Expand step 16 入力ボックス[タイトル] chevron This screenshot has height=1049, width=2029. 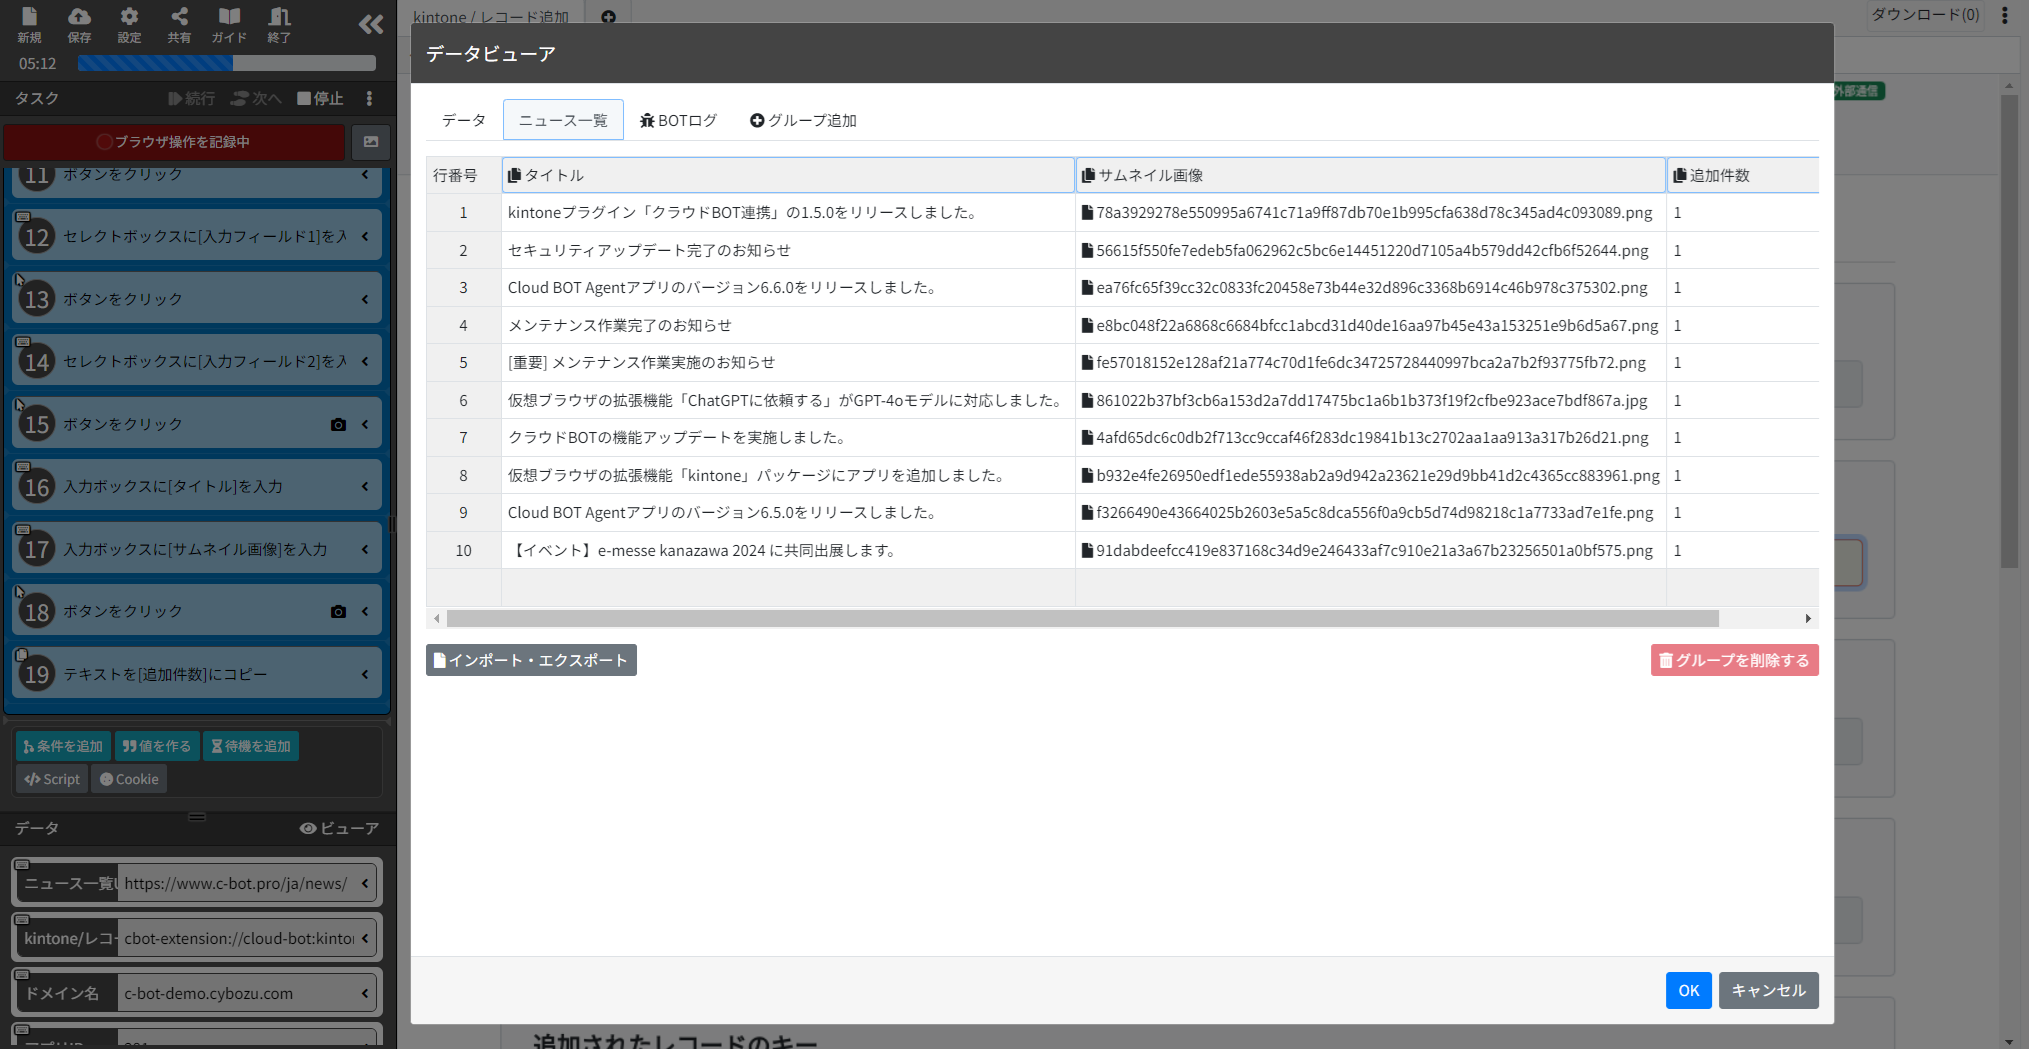[365, 487]
